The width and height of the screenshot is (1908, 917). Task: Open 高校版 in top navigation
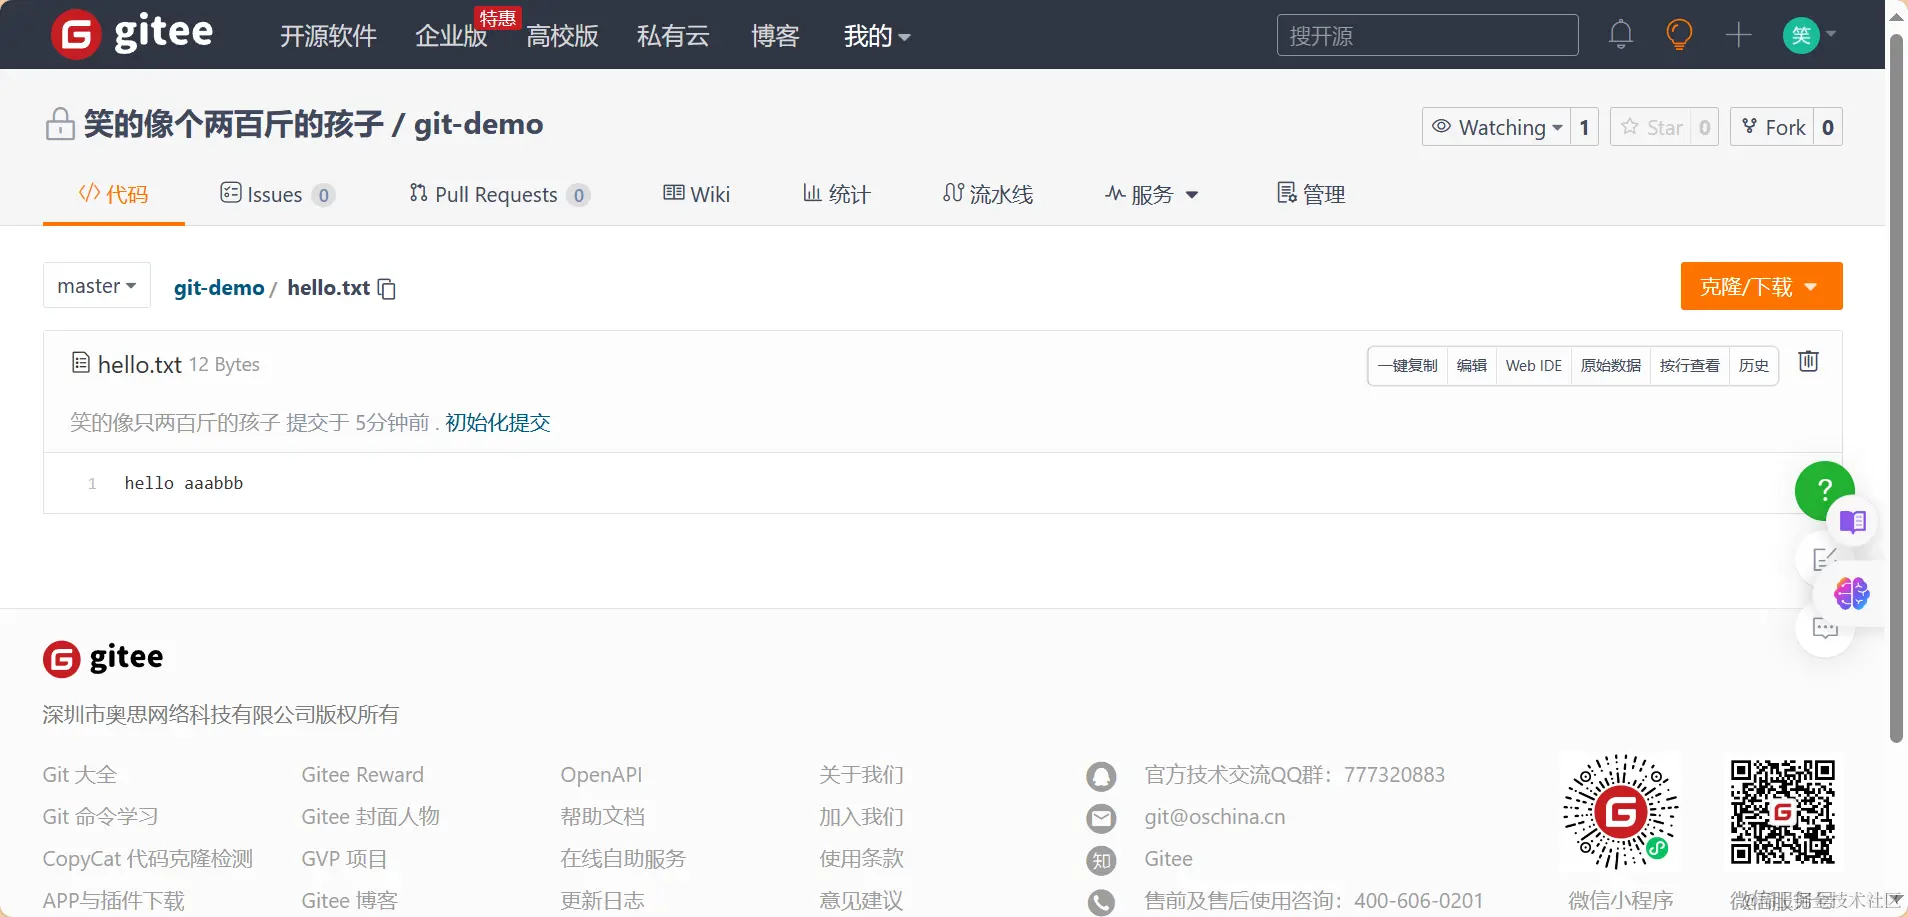tap(562, 36)
